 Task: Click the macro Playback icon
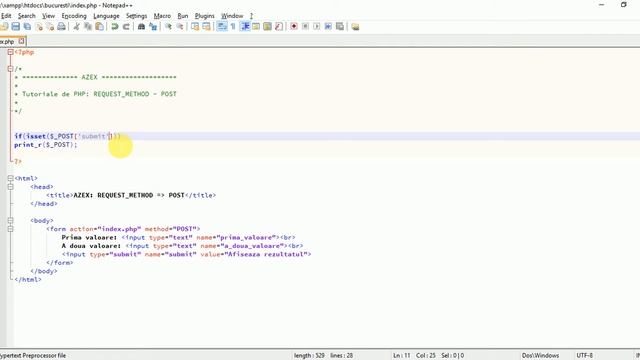[317, 27]
